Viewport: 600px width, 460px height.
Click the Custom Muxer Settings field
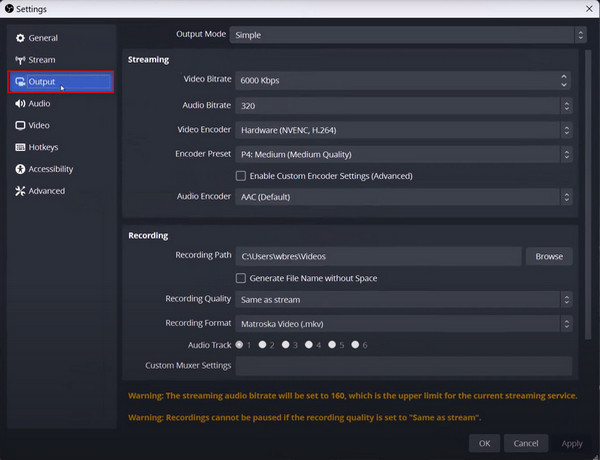(404, 366)
